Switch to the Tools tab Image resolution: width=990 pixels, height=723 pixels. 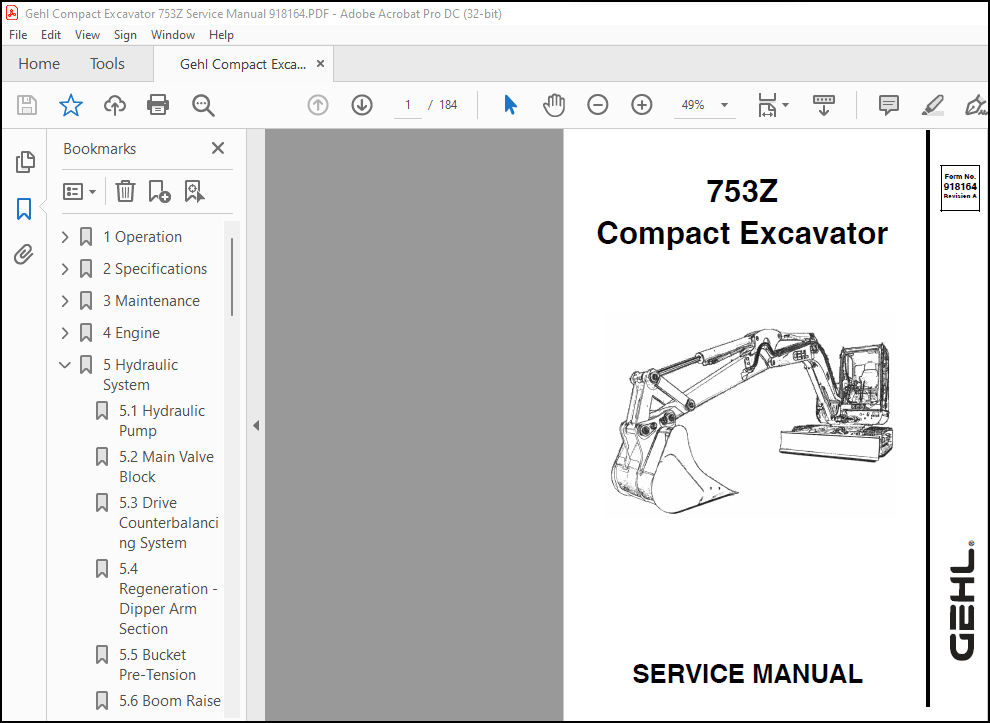coord(107,63)
